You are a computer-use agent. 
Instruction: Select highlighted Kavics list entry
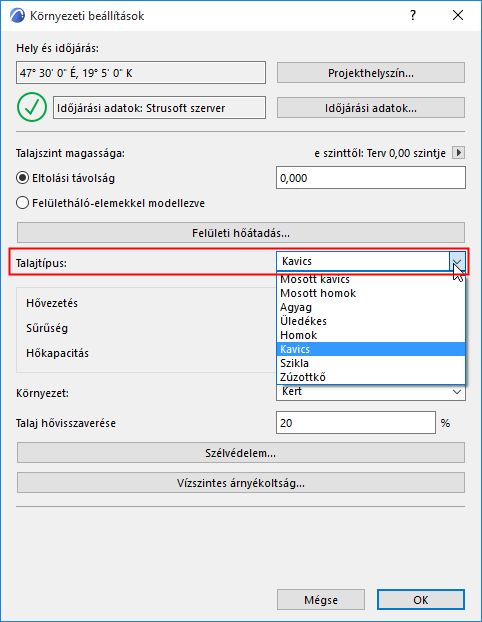[x=371, y=349]
